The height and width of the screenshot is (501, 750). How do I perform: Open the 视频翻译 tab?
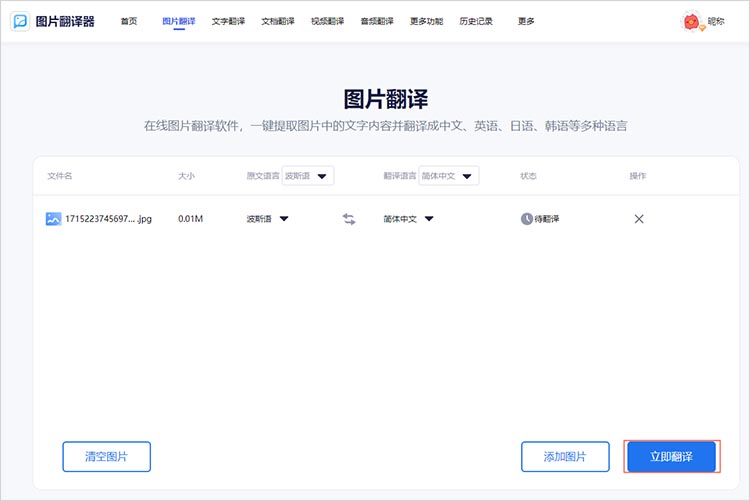(328, 21)
